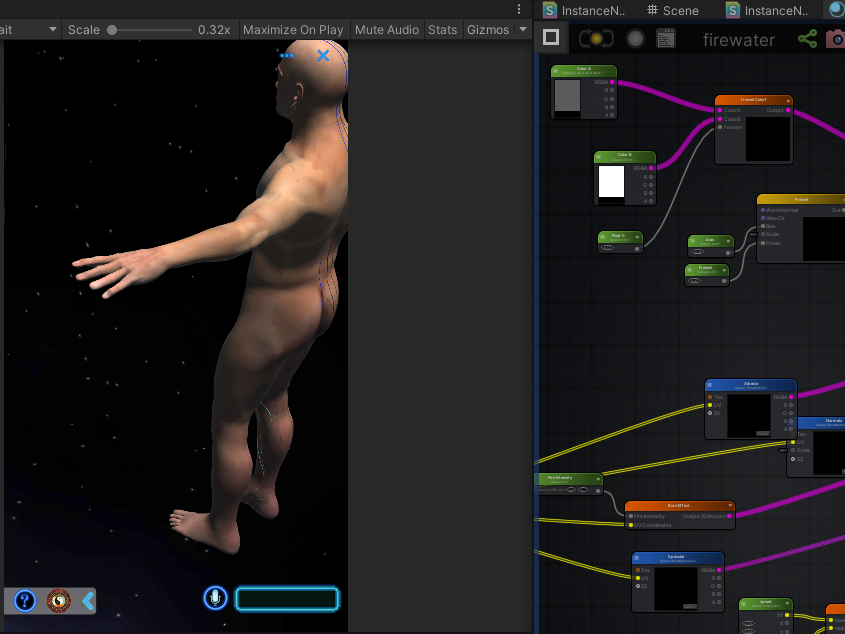845x634 pixels.
Task: Click the yin-yang emblem icon
Action: click(59, 601)
